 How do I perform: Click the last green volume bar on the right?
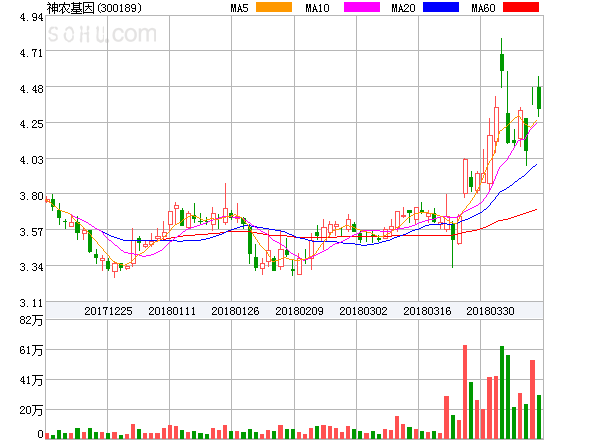pos(539,417)
